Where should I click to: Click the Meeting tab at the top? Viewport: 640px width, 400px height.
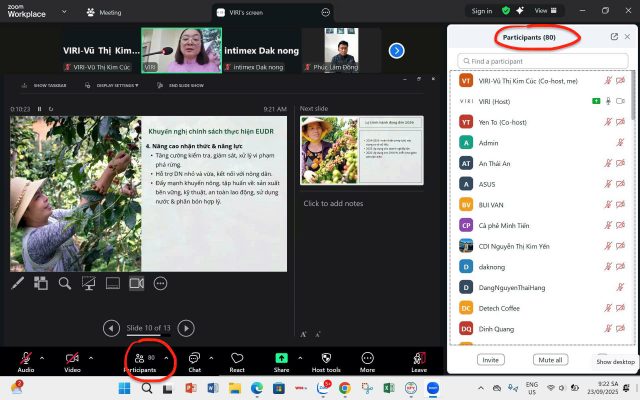click(104, 13)
